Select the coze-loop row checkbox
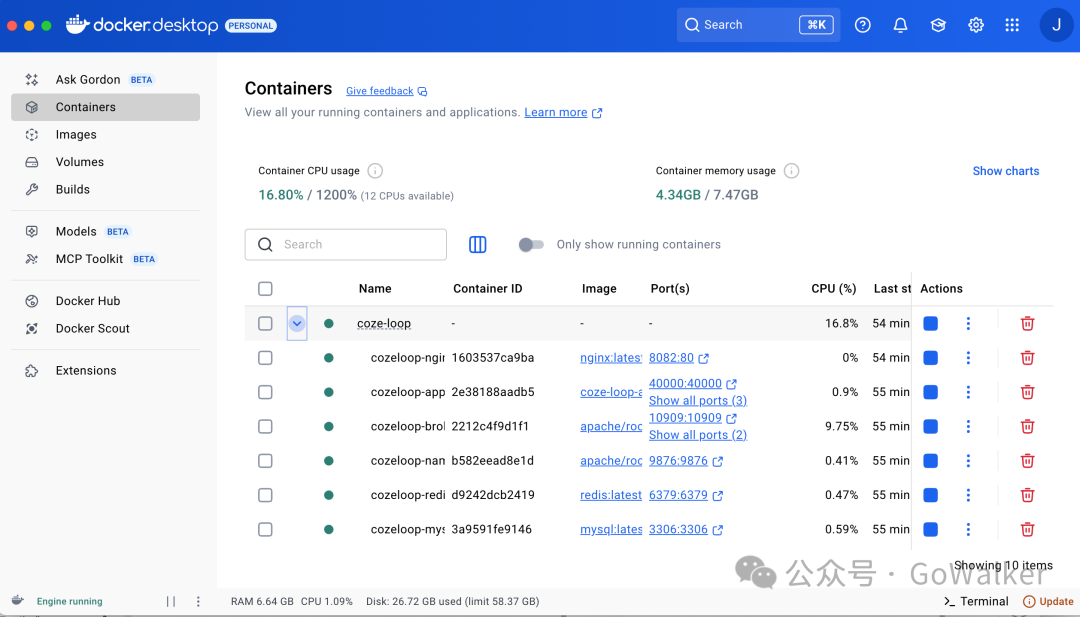 tap(265, 324)
